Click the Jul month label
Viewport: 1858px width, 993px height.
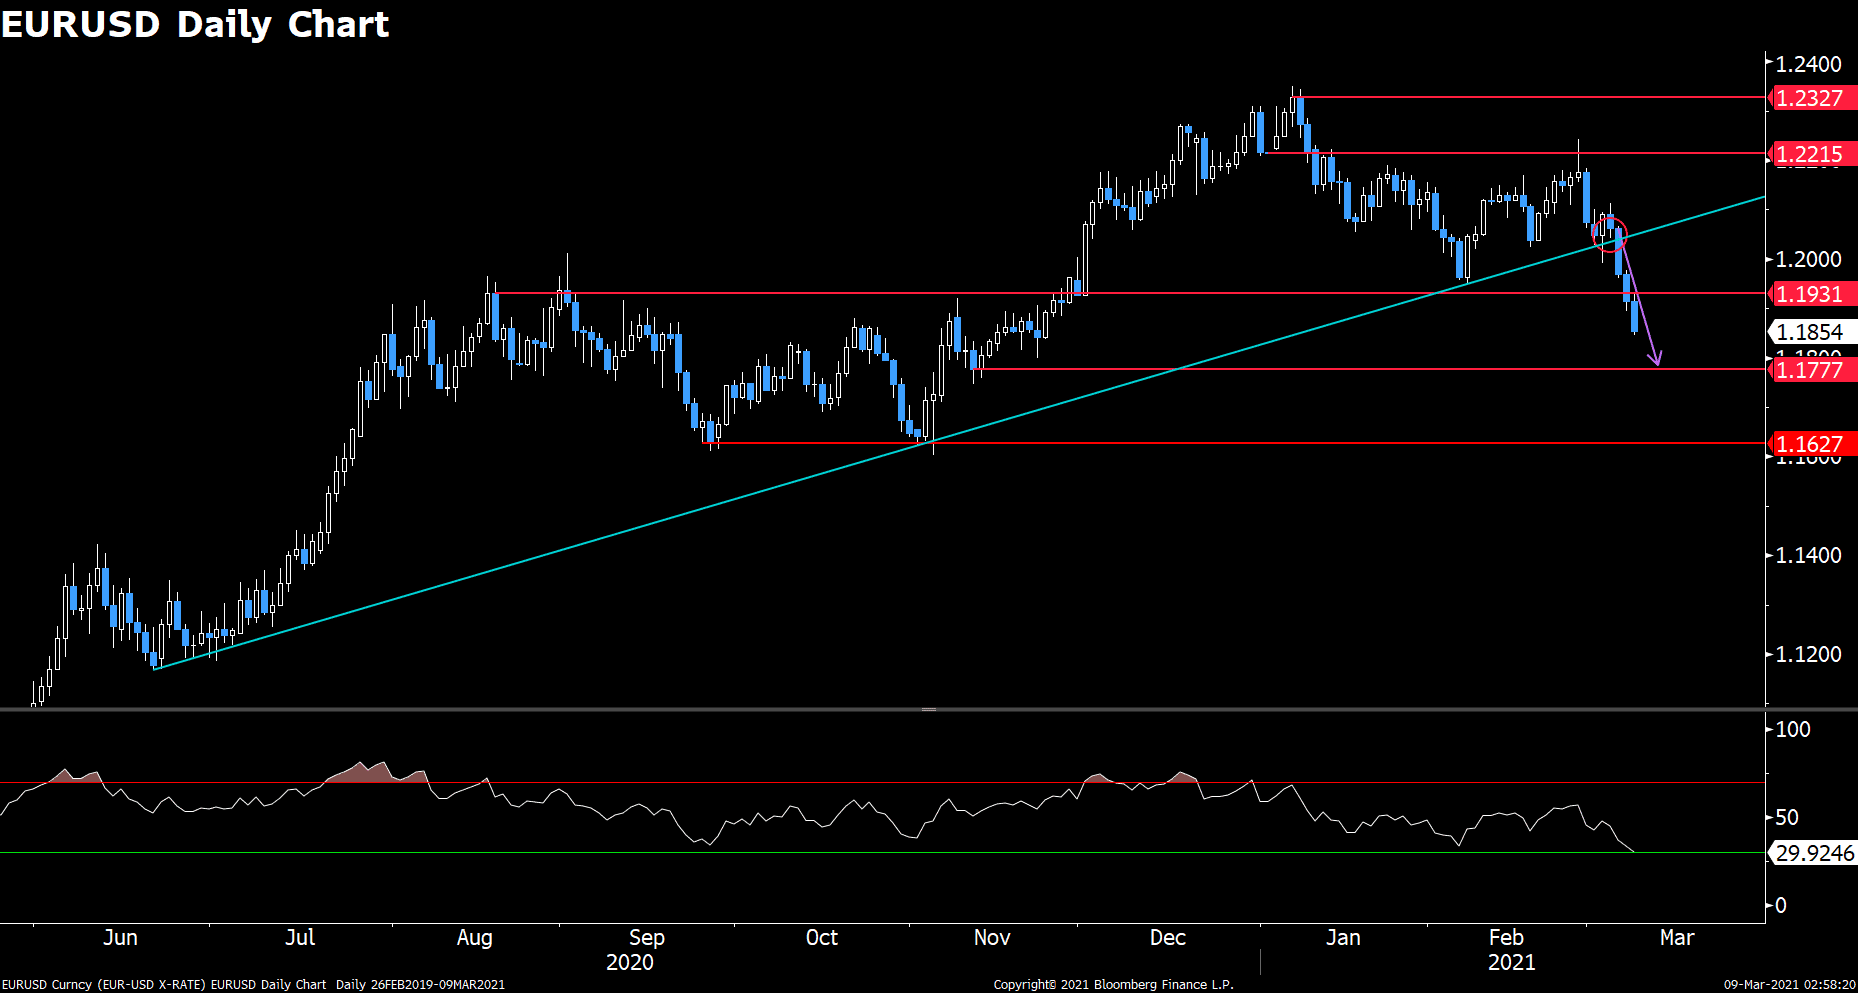(x=300, y=937)
